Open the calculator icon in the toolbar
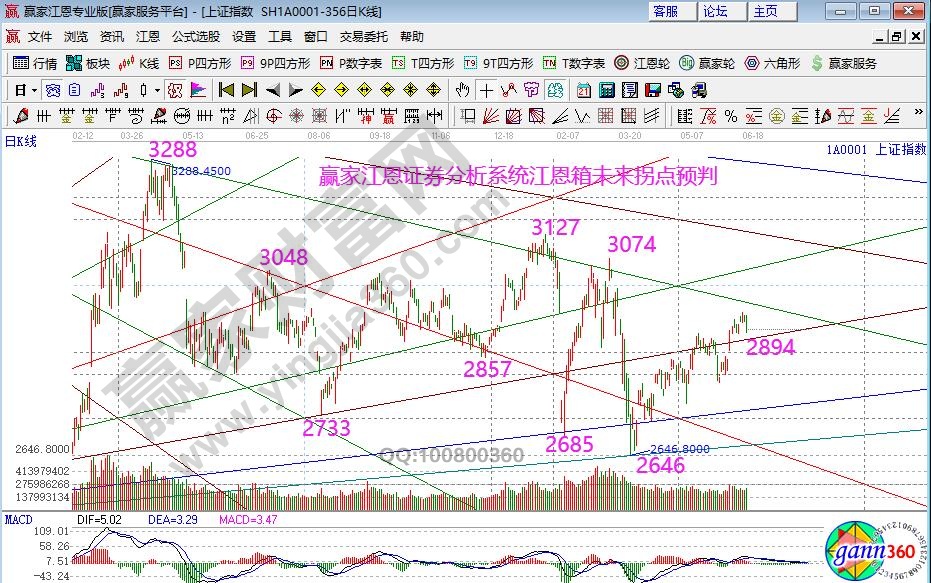The height and width of the screenshot is (583, 931). pos(606,89)
